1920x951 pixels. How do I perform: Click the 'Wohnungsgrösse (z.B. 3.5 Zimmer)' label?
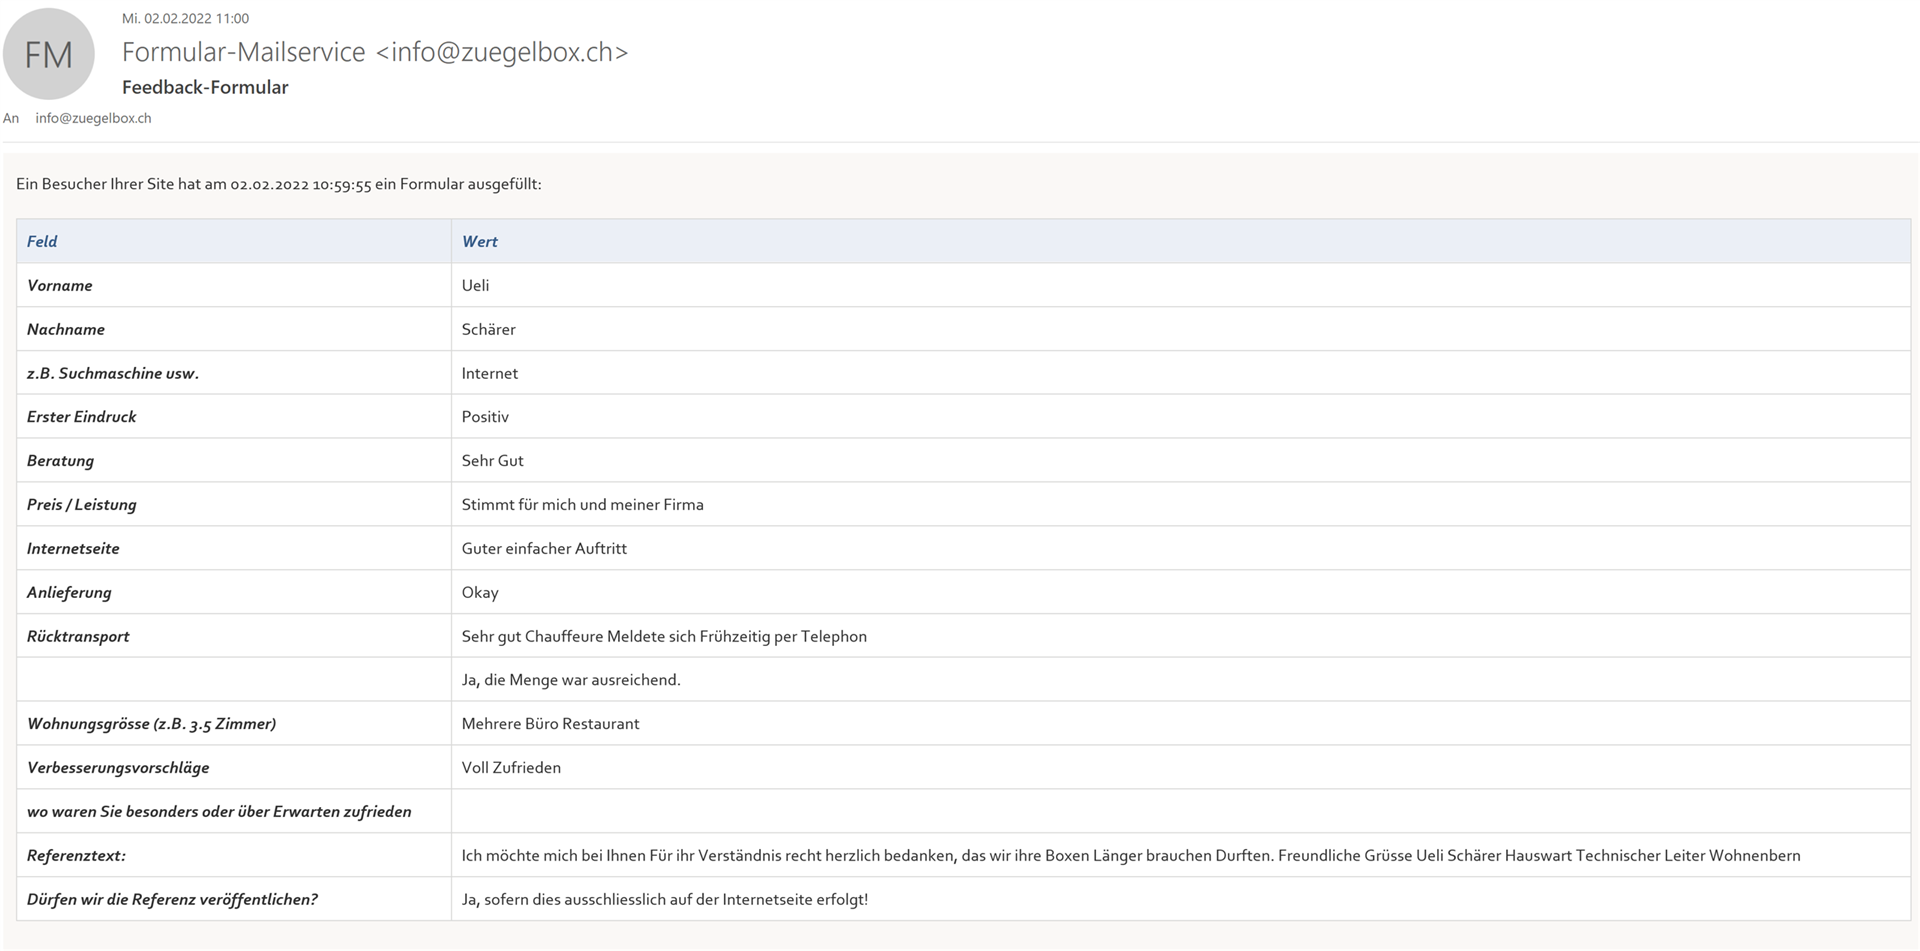point(151,724)
